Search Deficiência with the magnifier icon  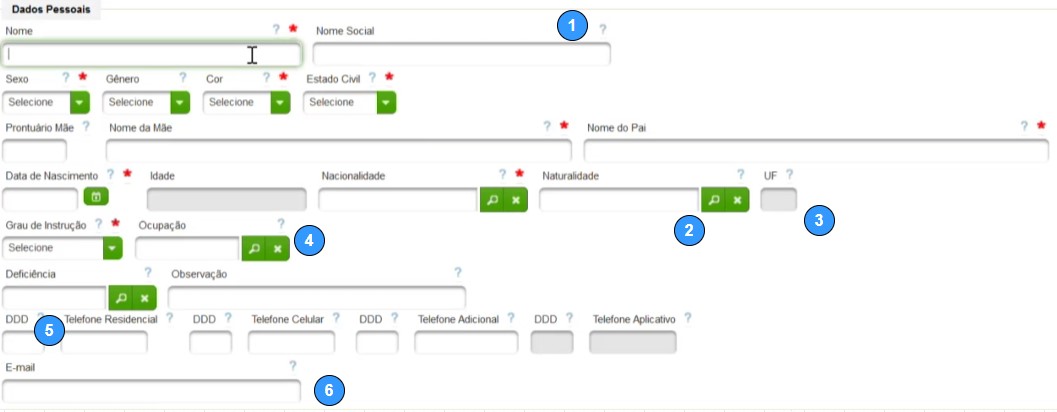(x=121, y=297)
